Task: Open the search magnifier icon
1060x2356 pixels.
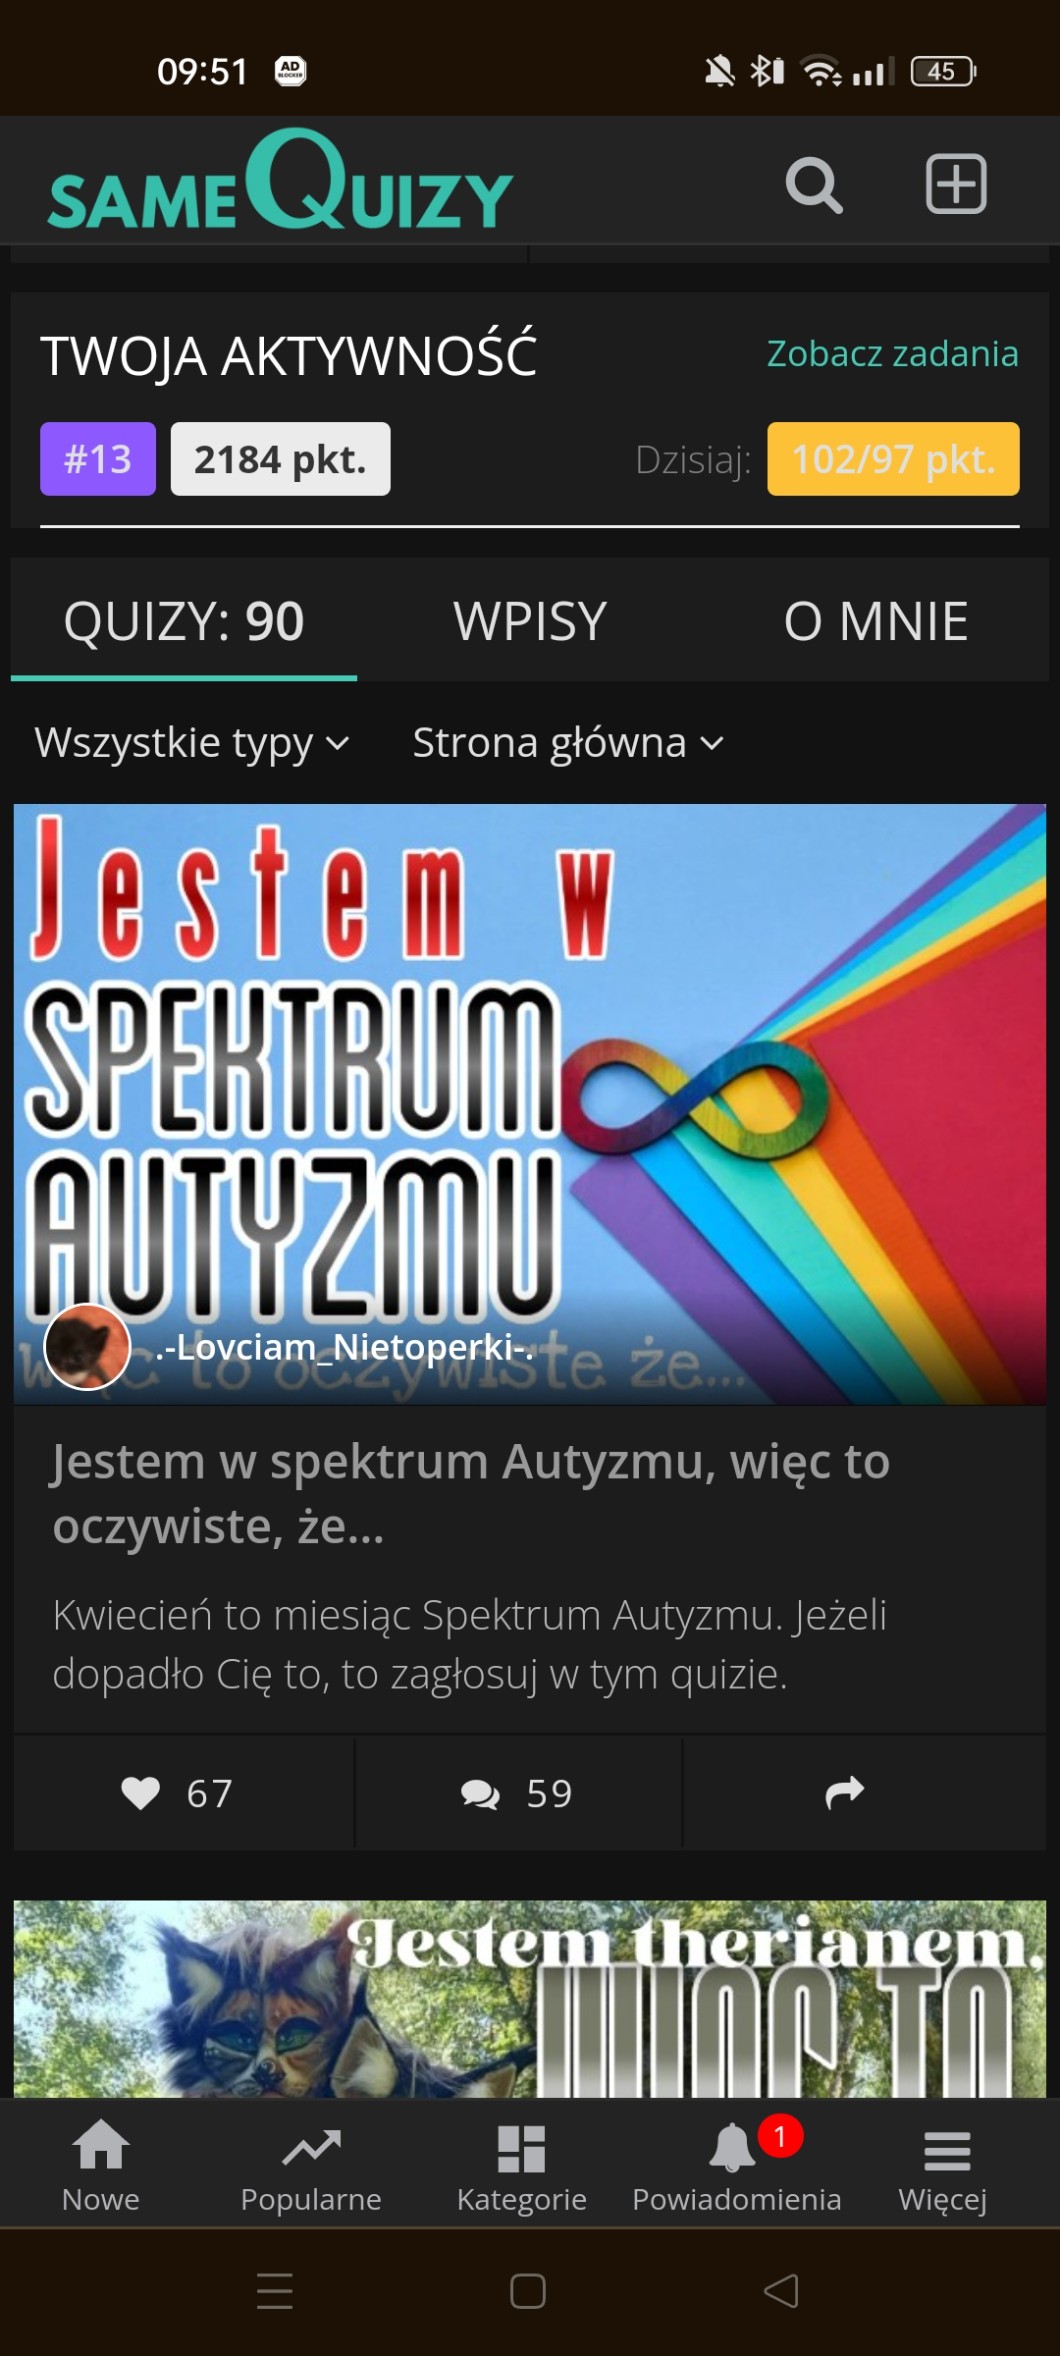Action: click(x=814, y=185)
